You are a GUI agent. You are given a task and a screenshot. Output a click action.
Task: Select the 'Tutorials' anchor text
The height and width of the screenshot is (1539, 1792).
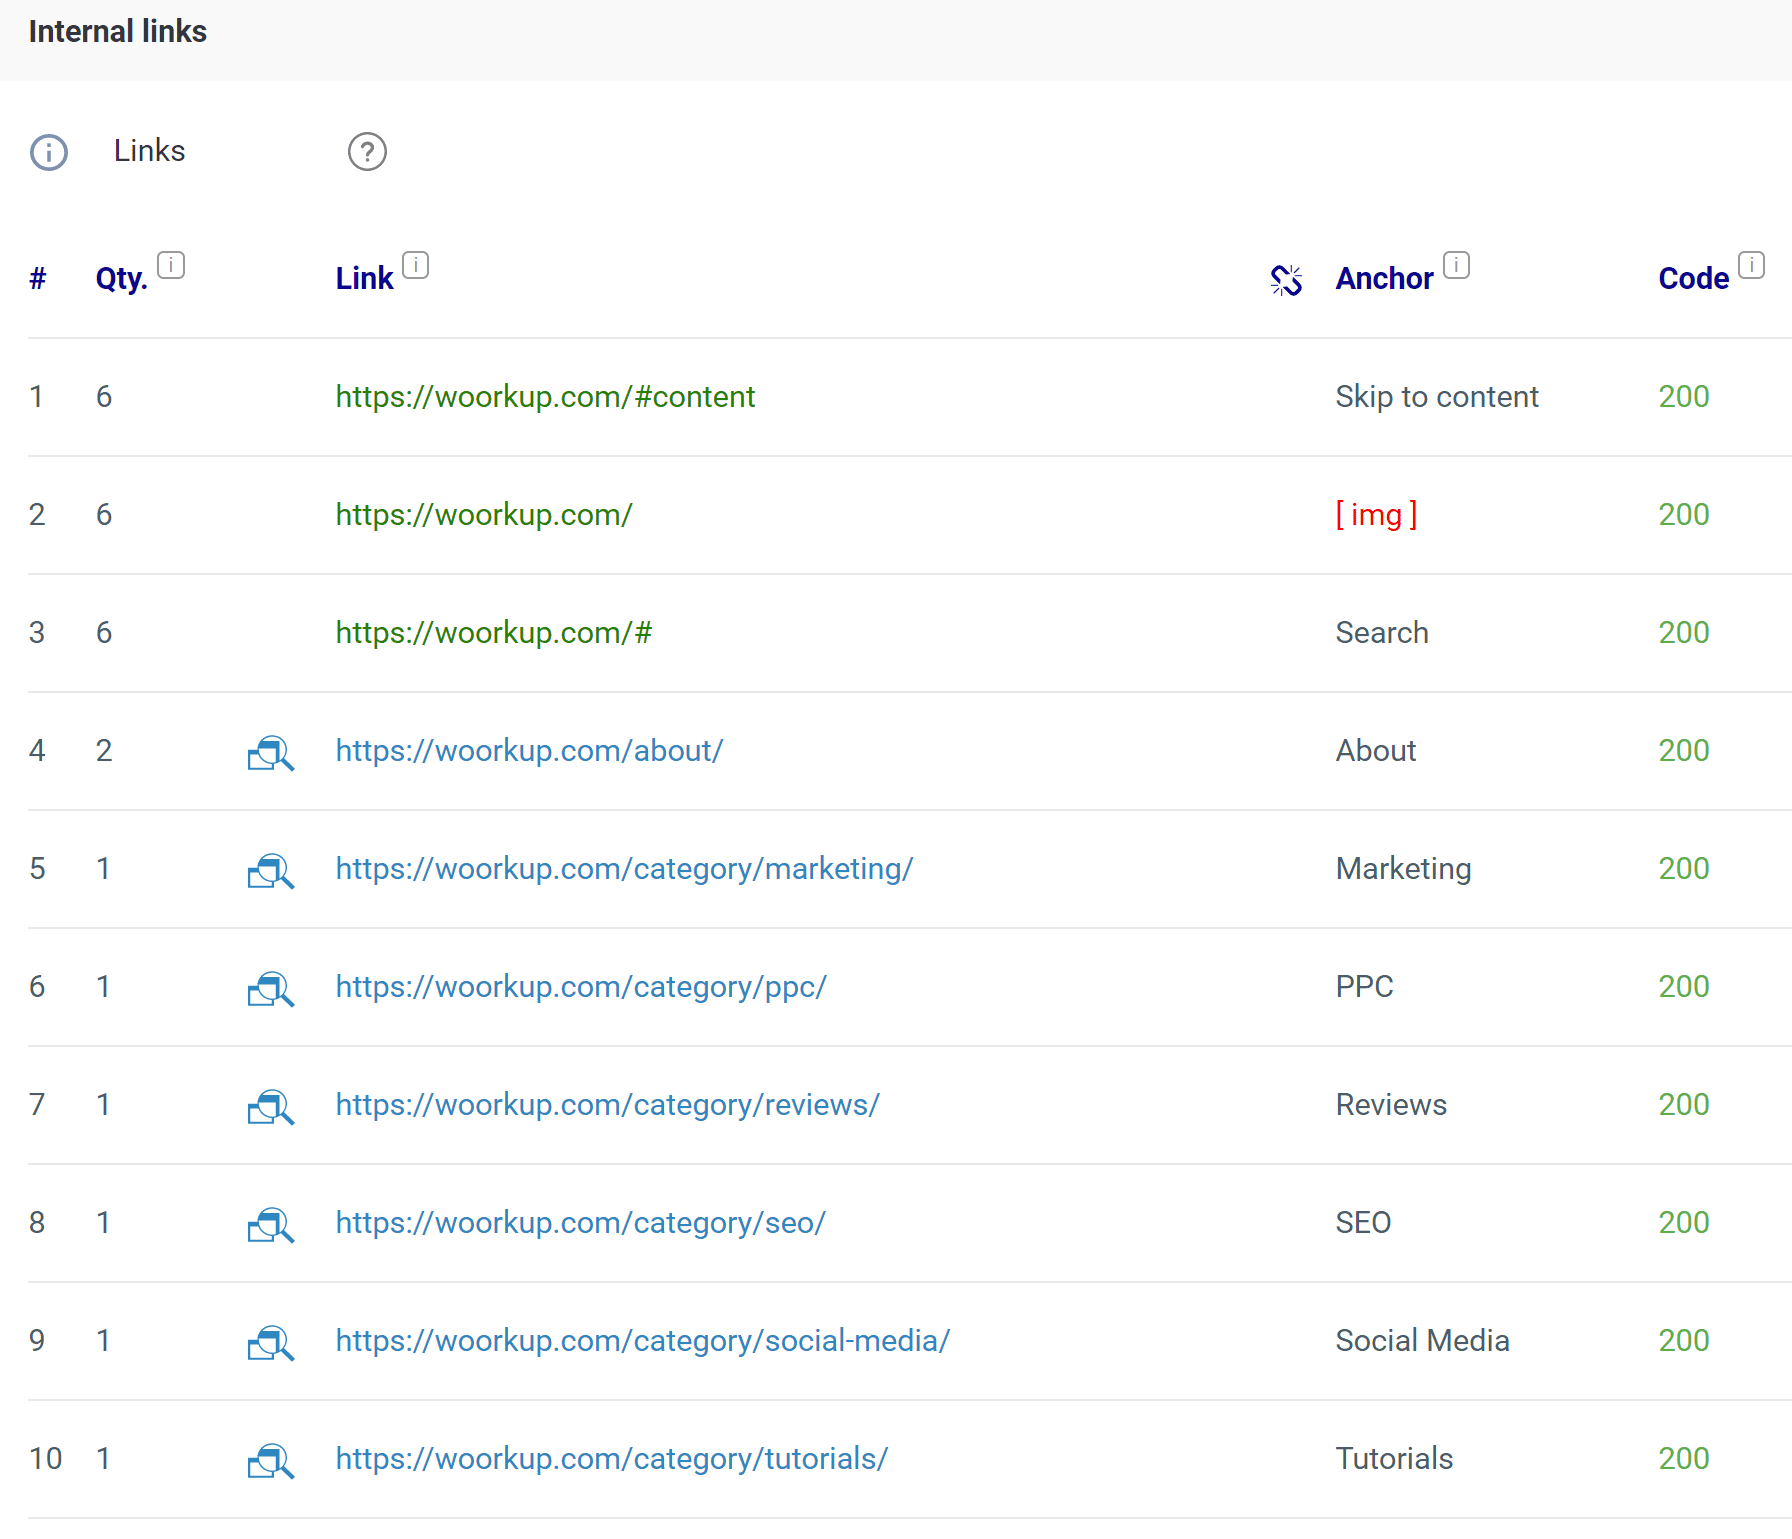[x=1394, y=1459]
